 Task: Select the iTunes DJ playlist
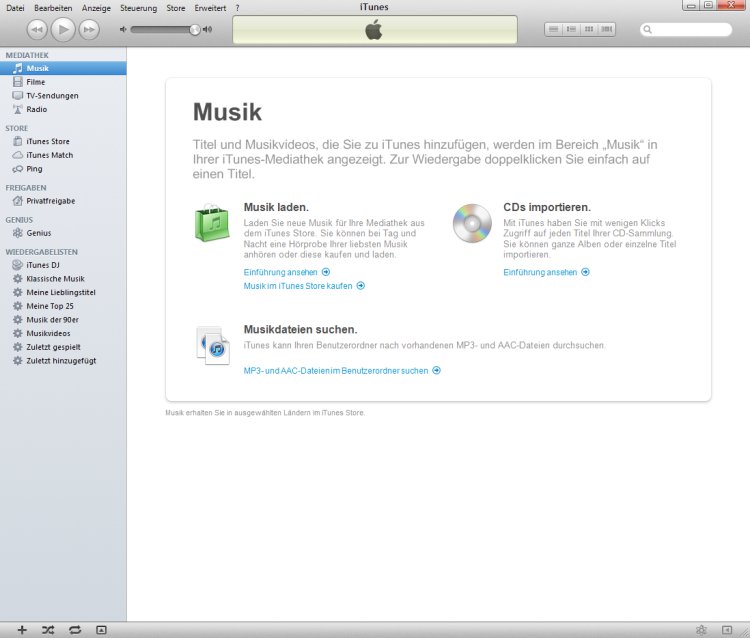63,264
